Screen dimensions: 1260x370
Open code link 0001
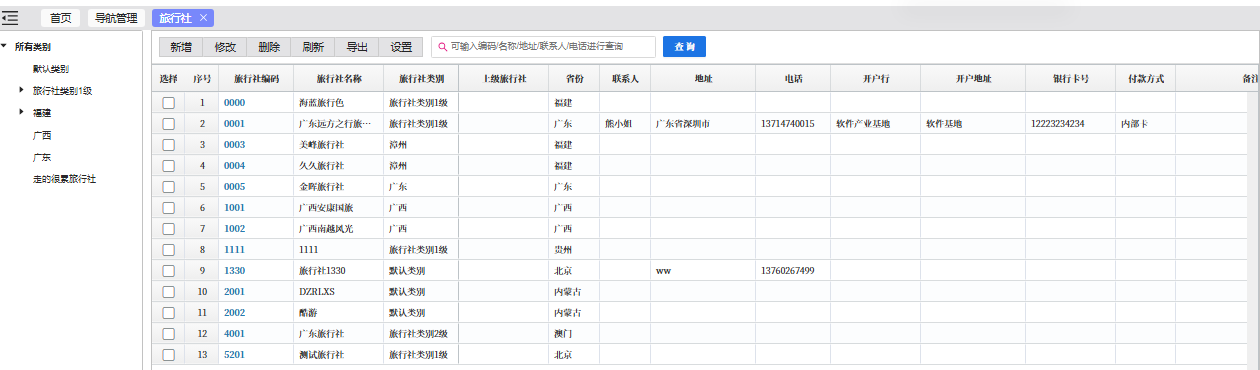[234, 124]
